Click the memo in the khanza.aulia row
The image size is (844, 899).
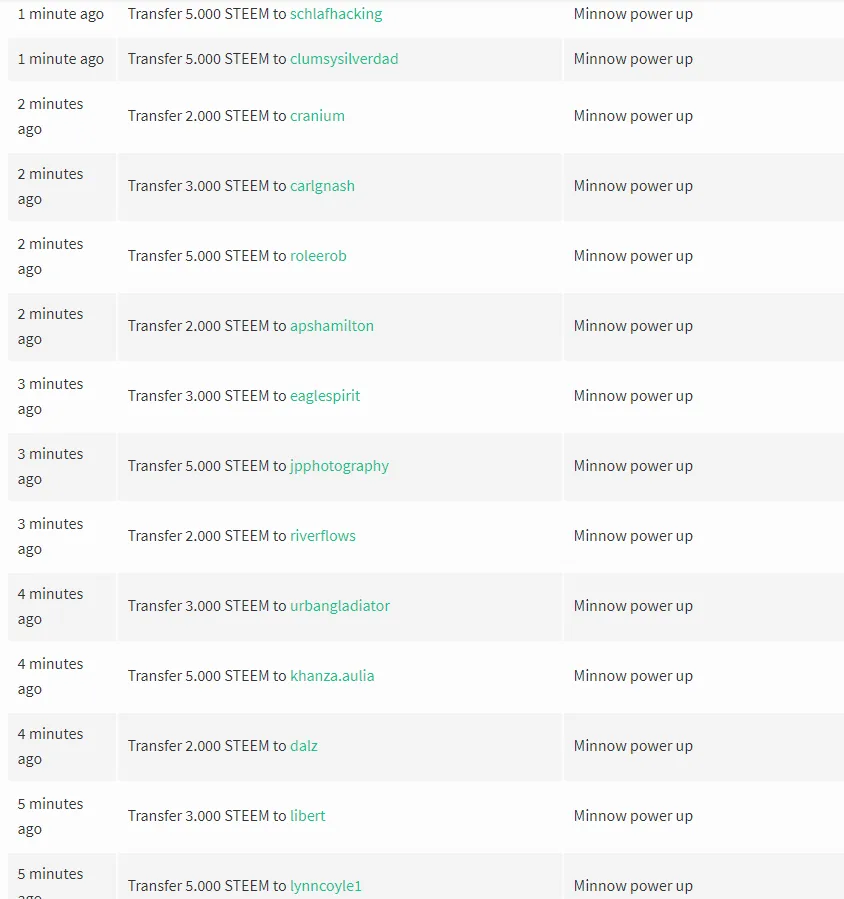pos(633,676)
